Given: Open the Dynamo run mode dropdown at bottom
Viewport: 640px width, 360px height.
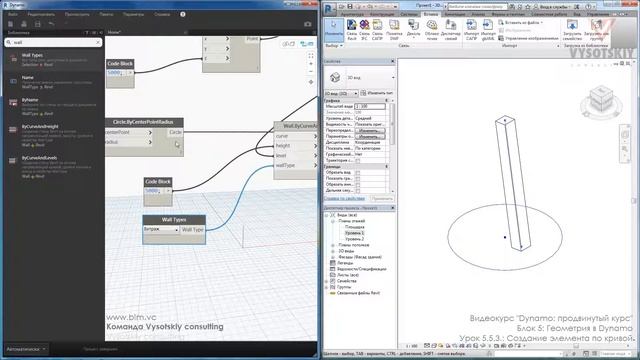Looking at the screenshot, I should (x=26, y=349).
